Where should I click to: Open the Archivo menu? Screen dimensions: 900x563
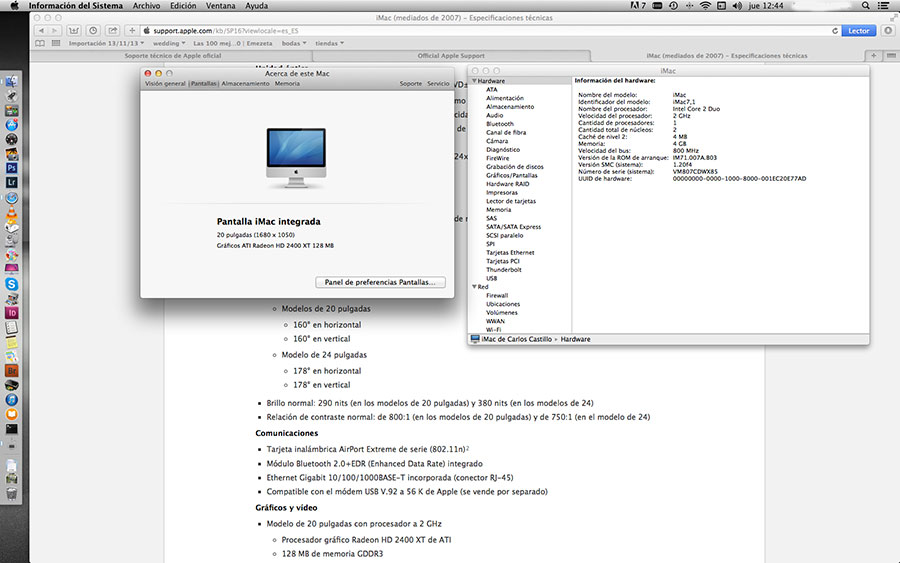[x=146, y=6]
